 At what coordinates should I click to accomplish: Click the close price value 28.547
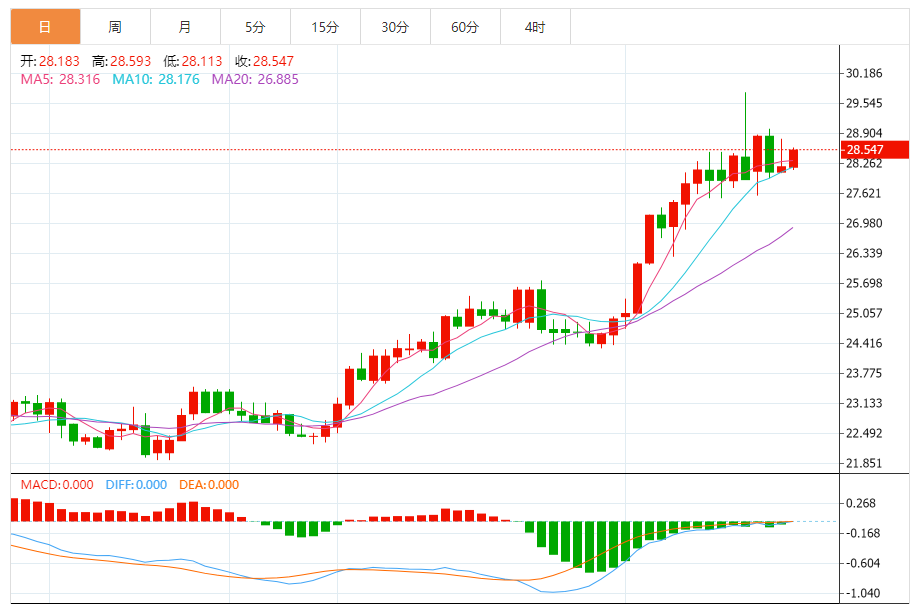click(x=273, y=61)
